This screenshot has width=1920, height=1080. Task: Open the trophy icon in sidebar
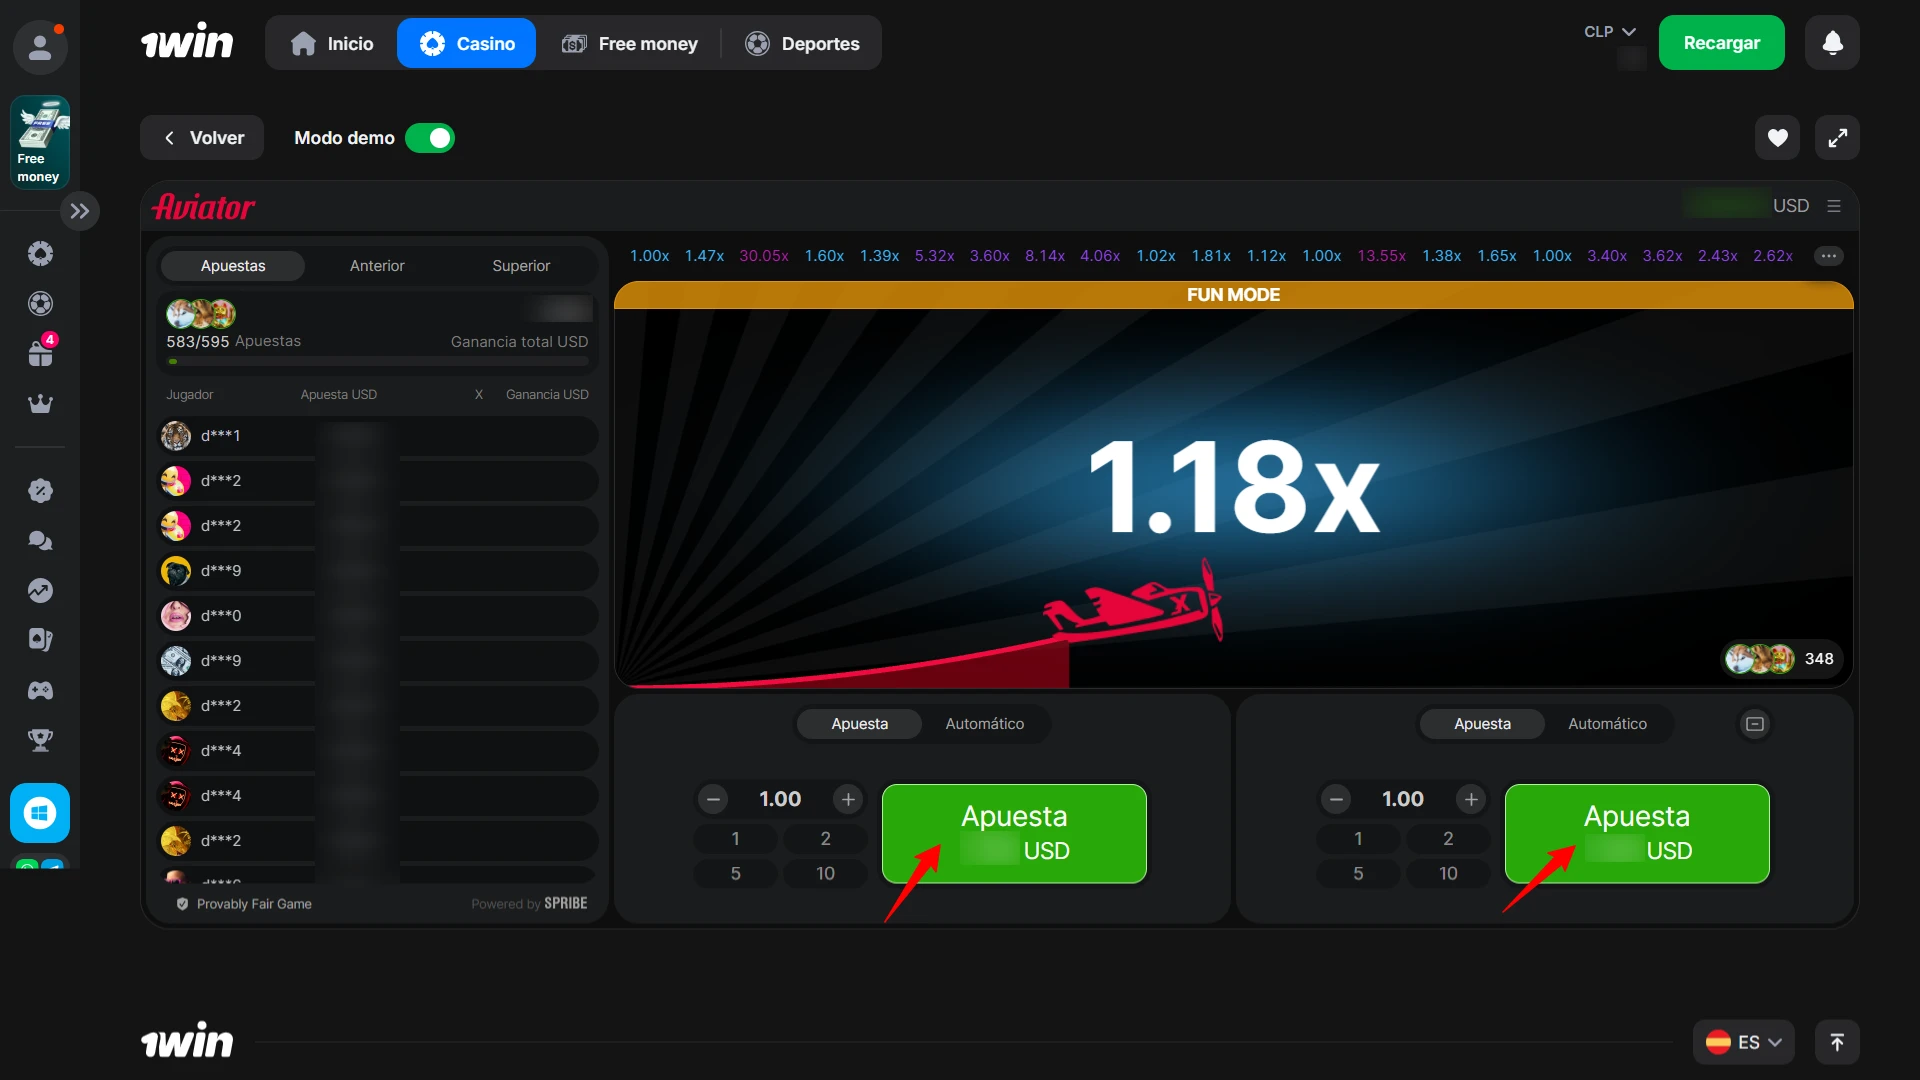point(40,740)
